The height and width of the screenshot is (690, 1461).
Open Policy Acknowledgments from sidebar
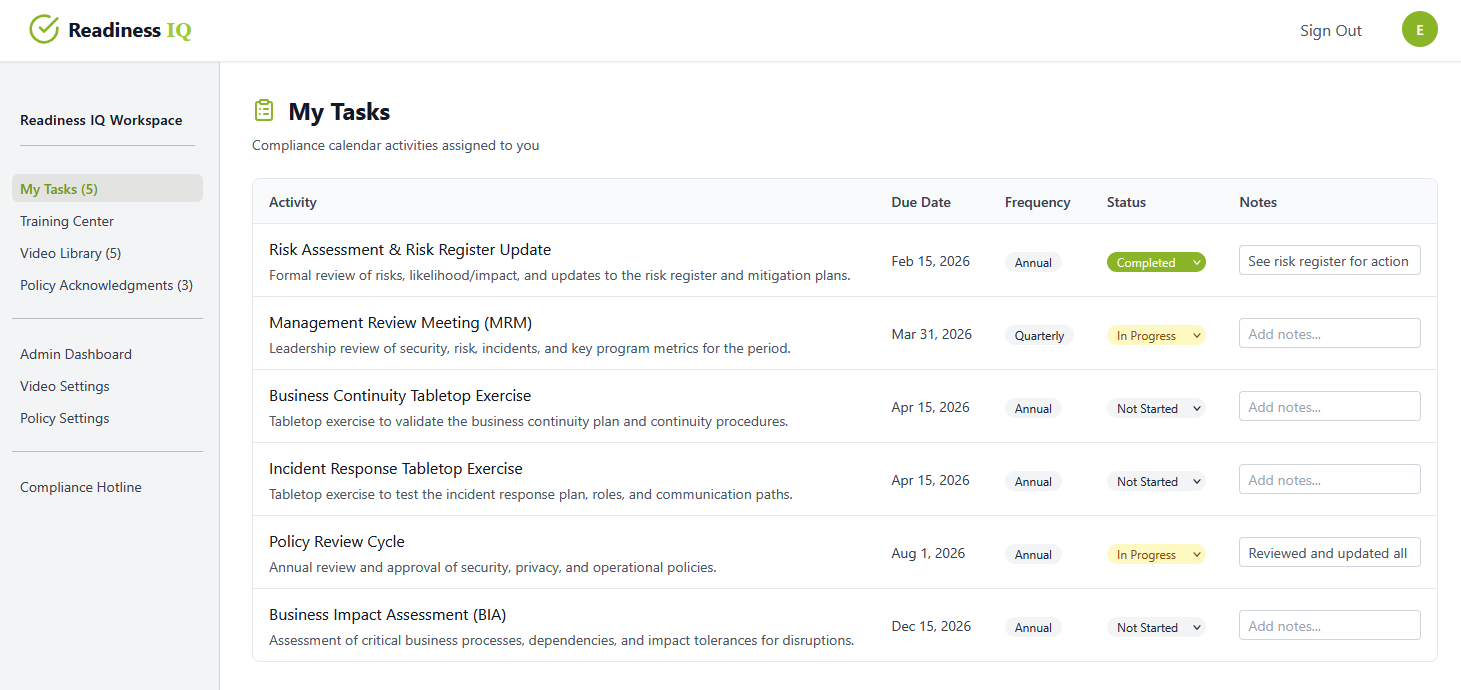click(106, 284)
